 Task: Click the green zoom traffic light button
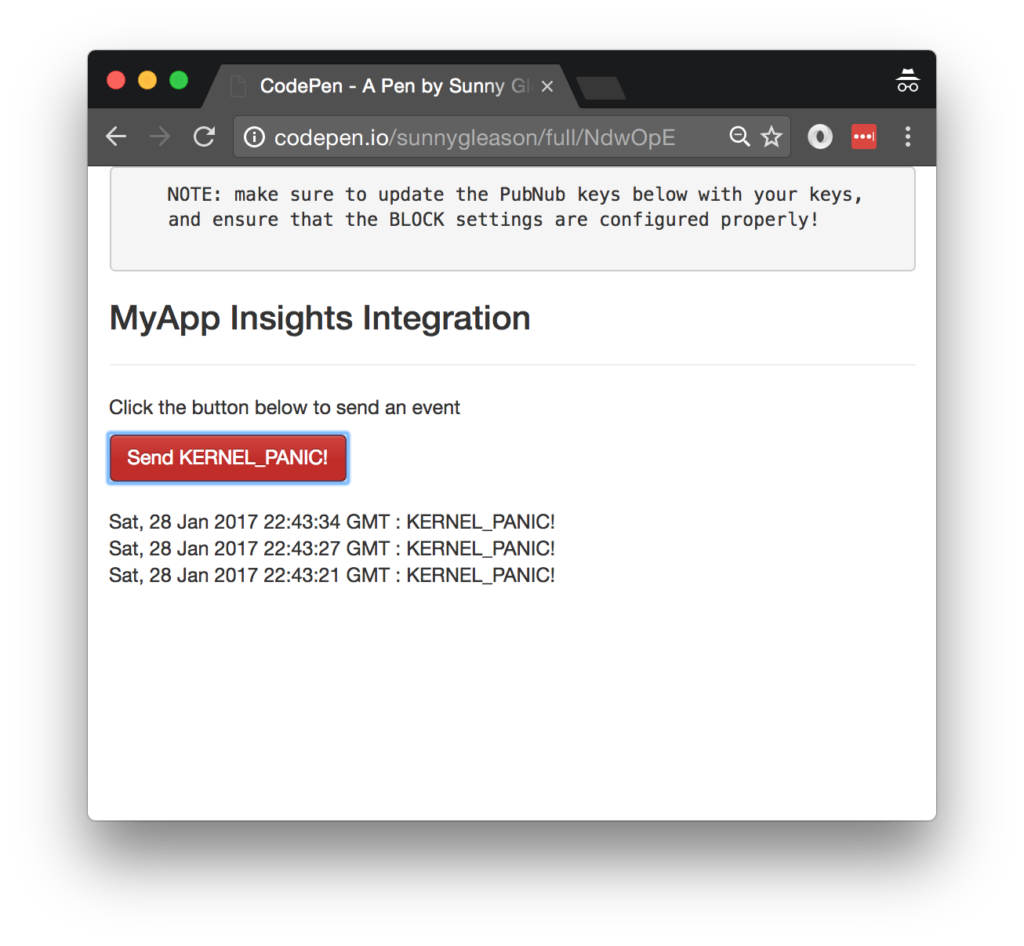click(178, 79)
